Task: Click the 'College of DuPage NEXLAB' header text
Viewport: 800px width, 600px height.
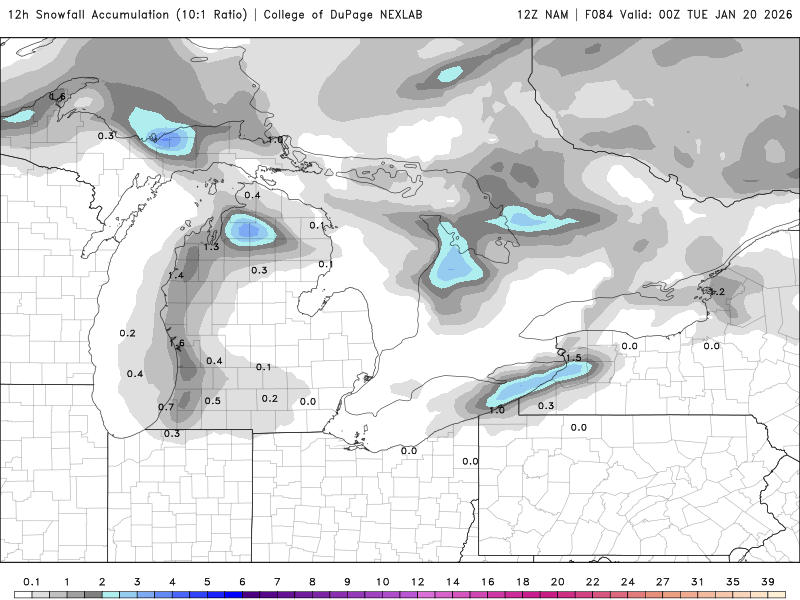Action: click(343, 15)
